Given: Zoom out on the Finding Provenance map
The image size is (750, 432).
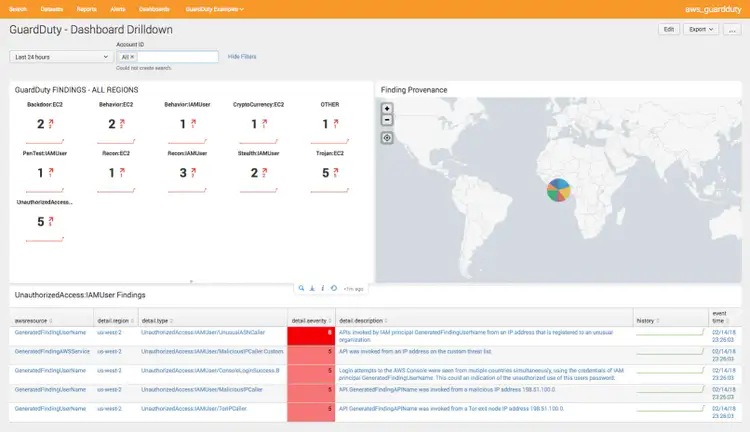Looking at the screenshot, I should click(387, 120).
